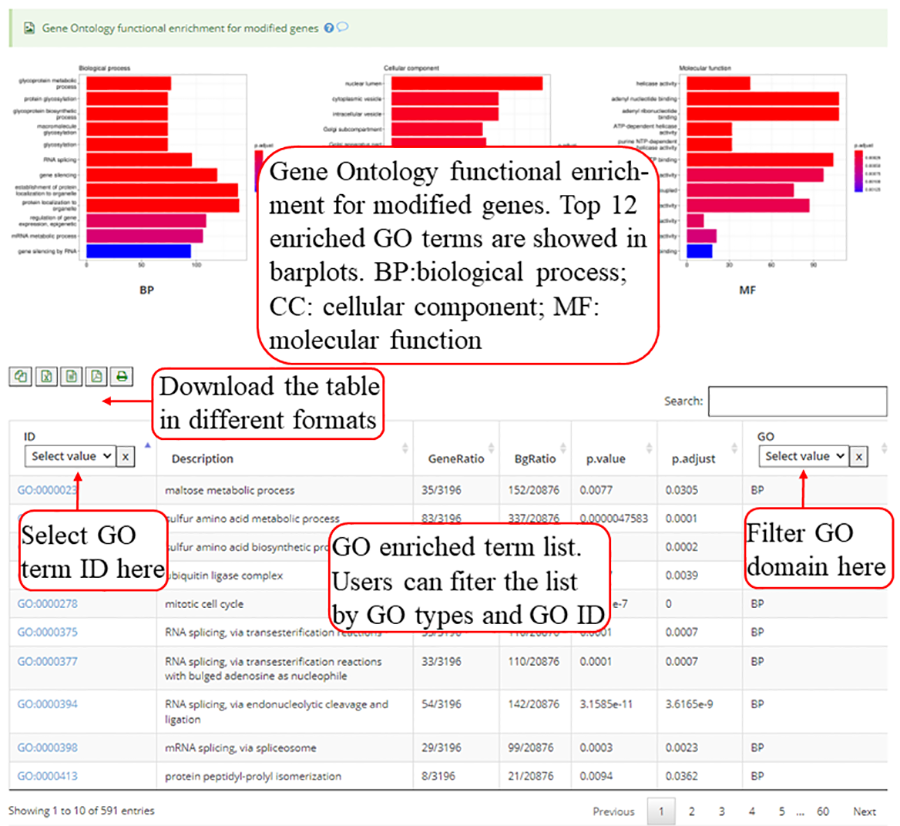
Task: Sort table by p.adjust column
Action: point(692,459)
